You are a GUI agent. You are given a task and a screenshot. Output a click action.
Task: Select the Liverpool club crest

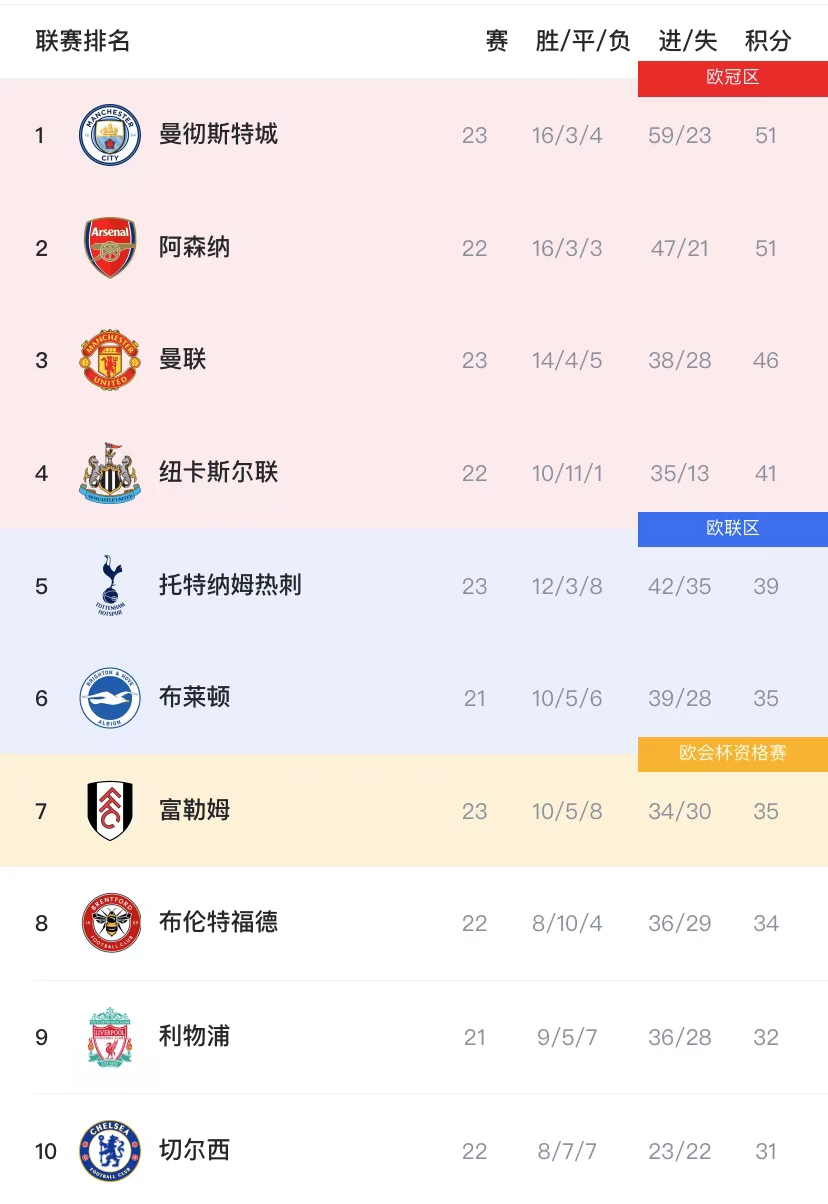[x=110, y=1037]
